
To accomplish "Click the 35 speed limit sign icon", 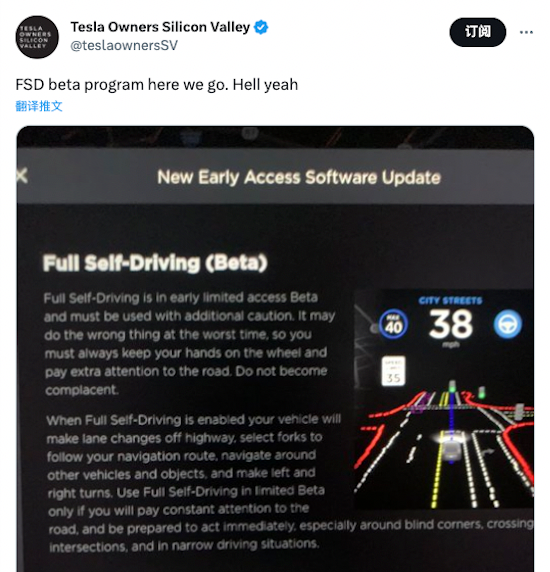I will (x=394, y=371).
